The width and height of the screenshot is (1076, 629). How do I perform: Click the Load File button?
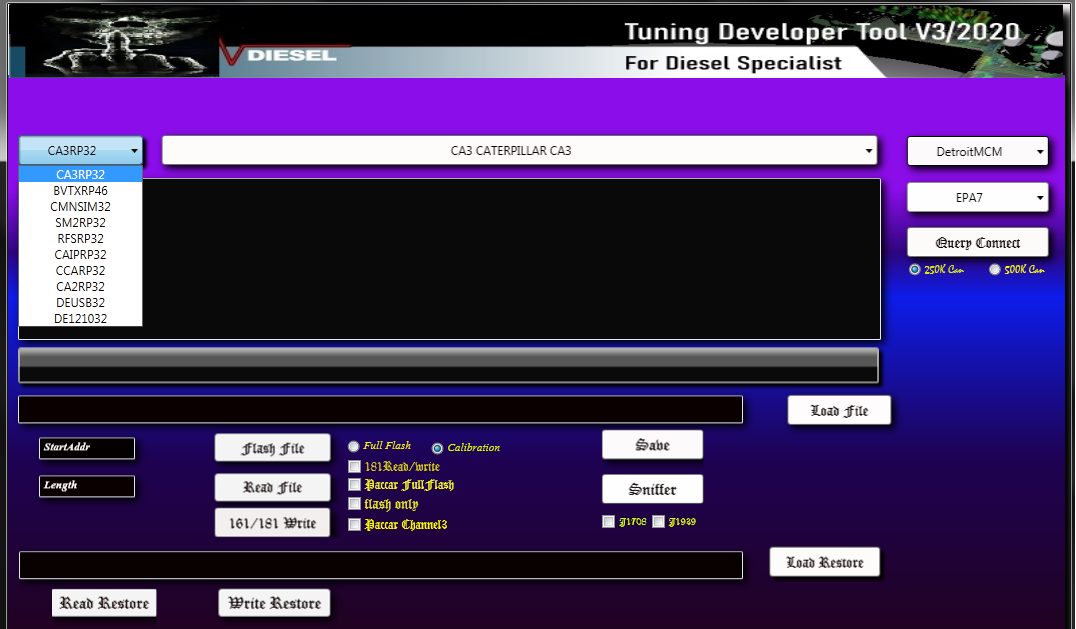tap(838, 411)
